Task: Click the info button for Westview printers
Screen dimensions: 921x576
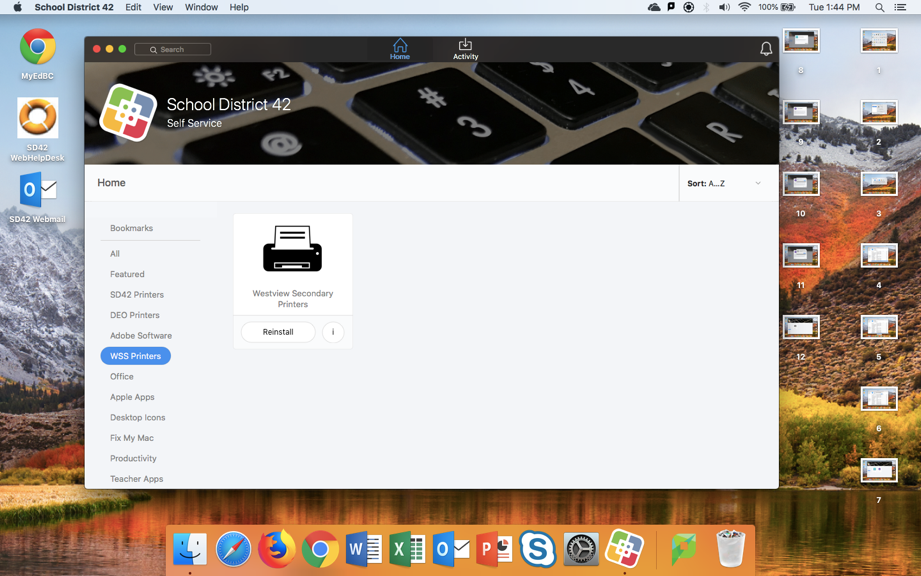Action: click(x=333, y=332)
